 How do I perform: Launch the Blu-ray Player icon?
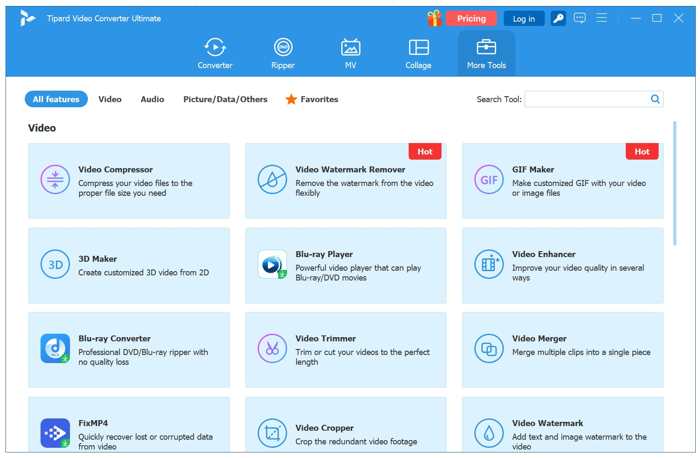(272, 265)
